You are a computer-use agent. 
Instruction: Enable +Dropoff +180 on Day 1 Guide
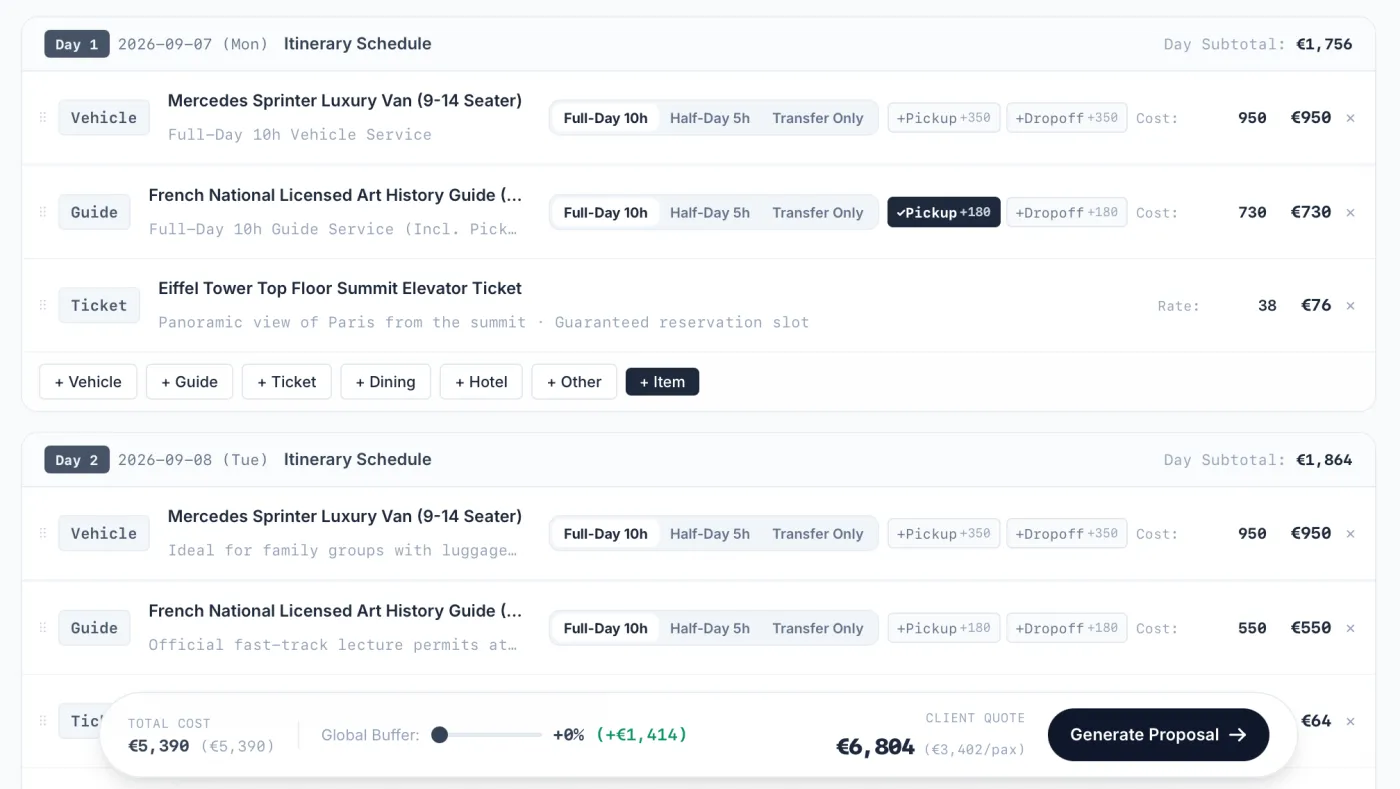coord(1067,212)
